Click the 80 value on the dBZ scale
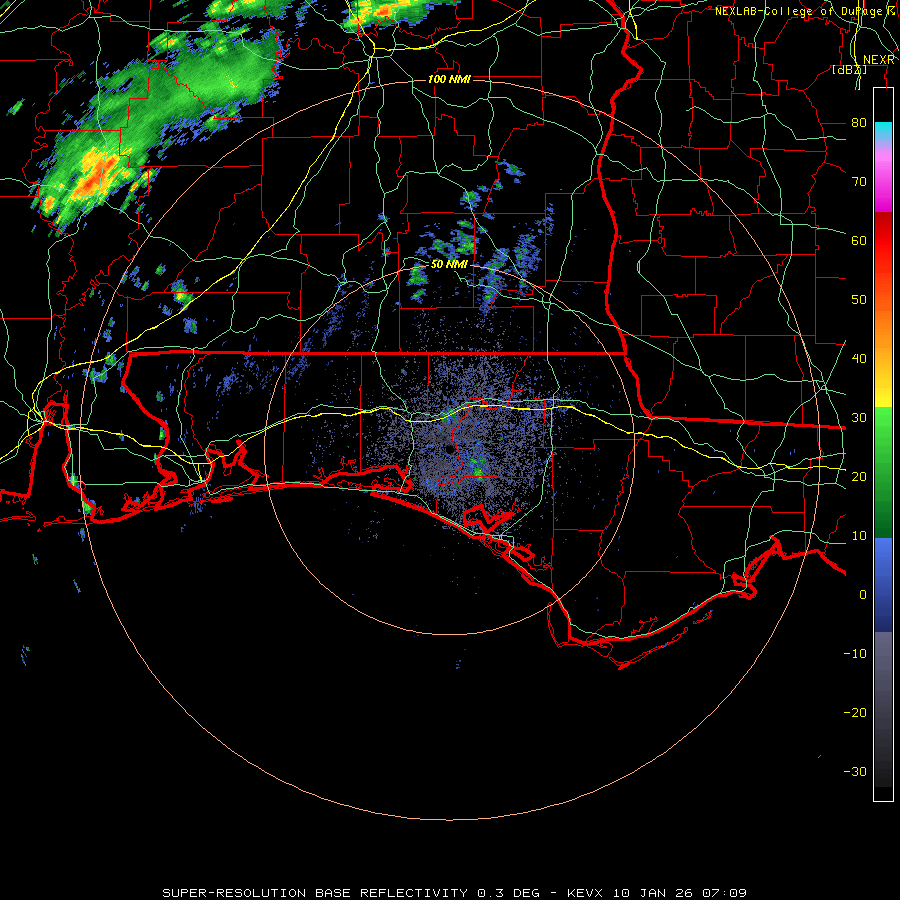Image resolution: width=900 pixels, height=900 pixels. pos(859,123)
